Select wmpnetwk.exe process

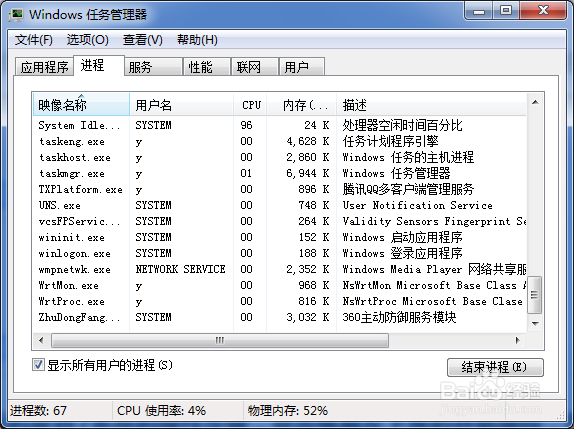click(x=280, y=269)
